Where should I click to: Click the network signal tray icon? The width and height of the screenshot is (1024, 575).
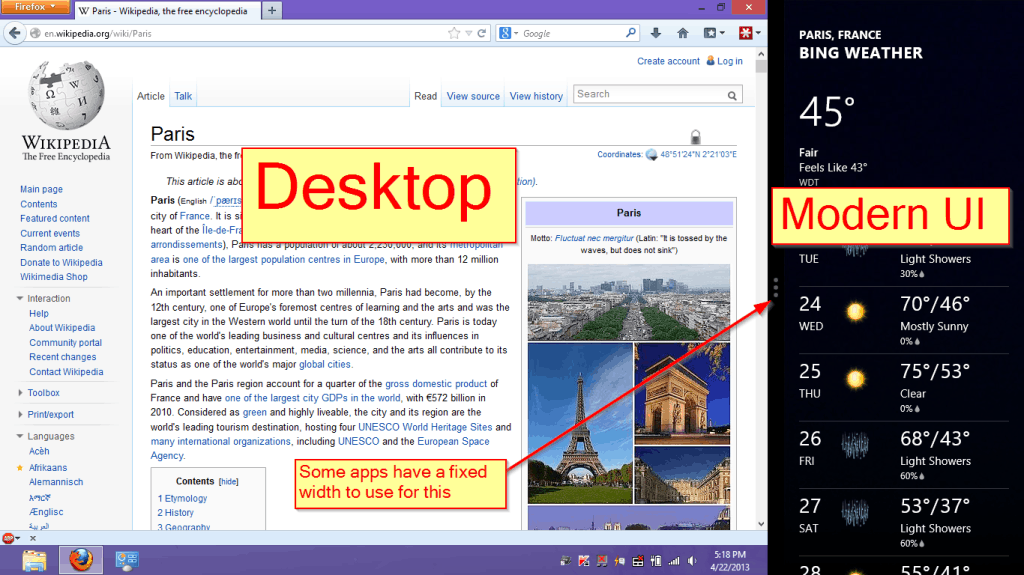674,561
